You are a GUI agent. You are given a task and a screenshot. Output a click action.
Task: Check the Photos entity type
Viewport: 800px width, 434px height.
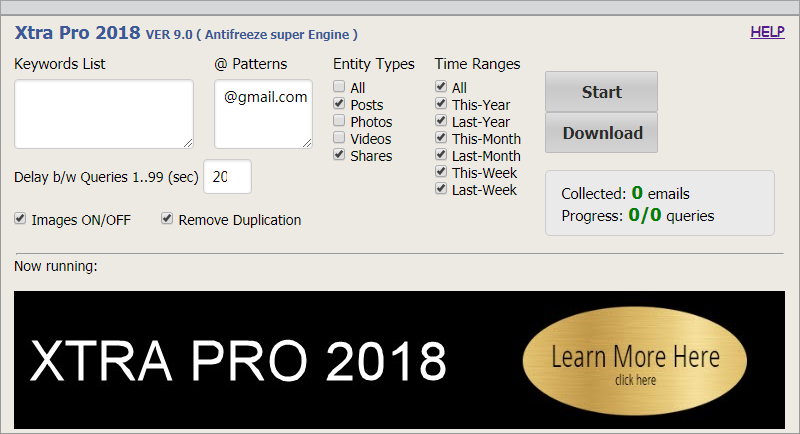pyautogui.click(x=339, y=120)
